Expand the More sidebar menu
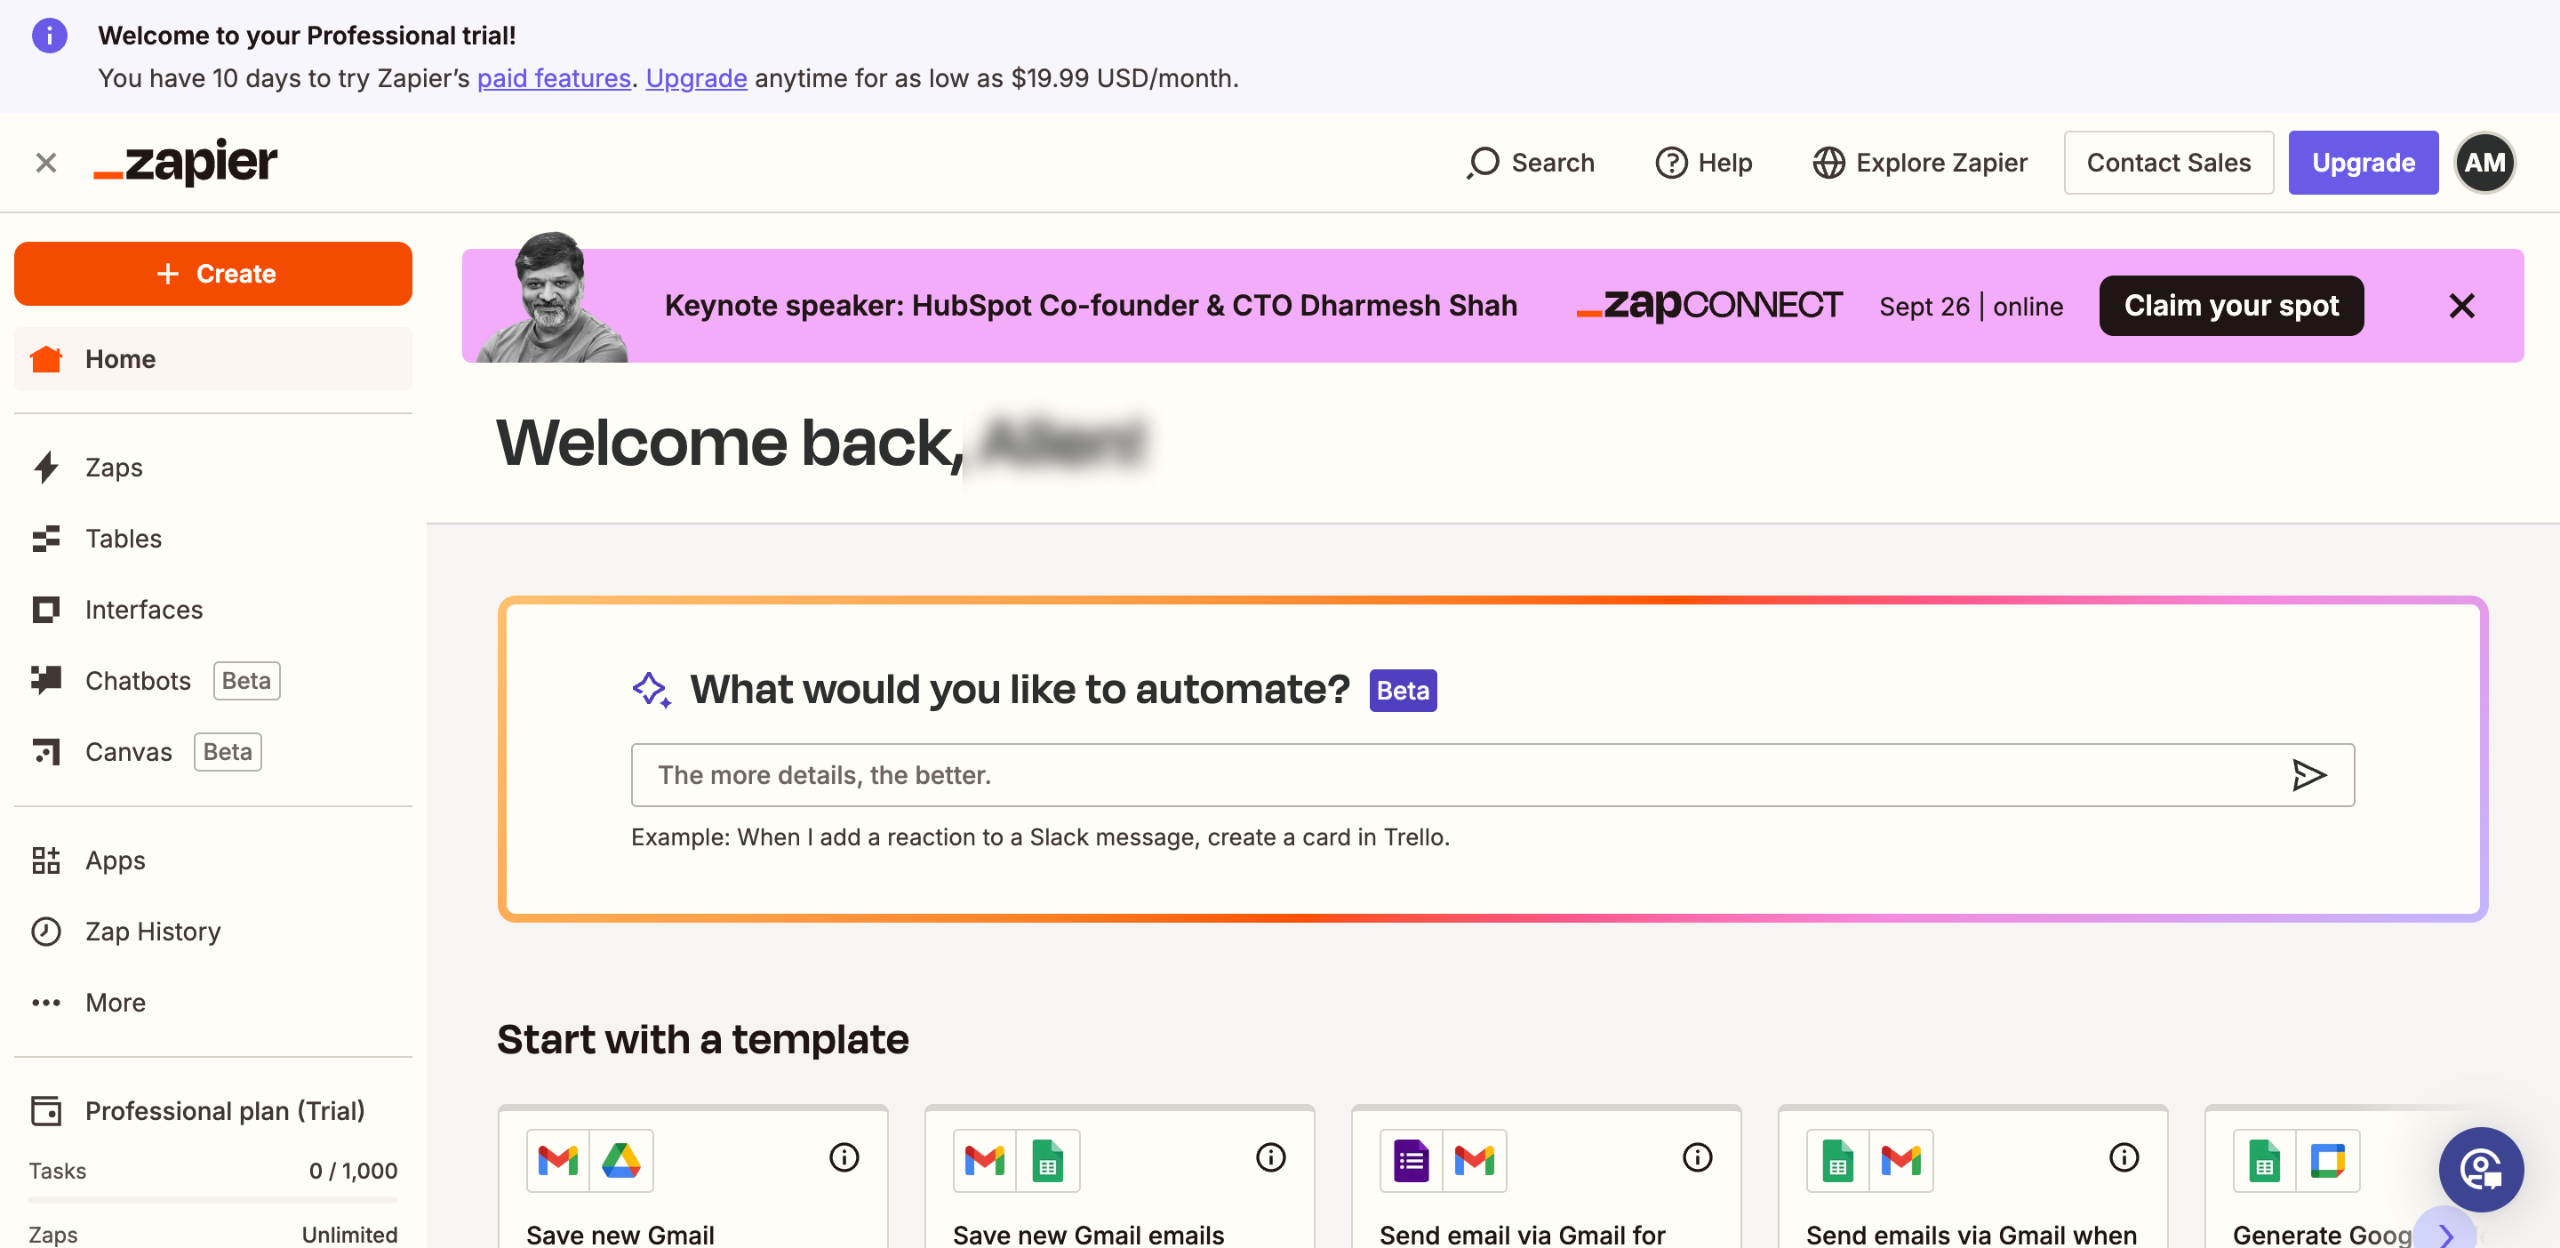This screenshot has width=2560, height=1248. [115, 1002]
